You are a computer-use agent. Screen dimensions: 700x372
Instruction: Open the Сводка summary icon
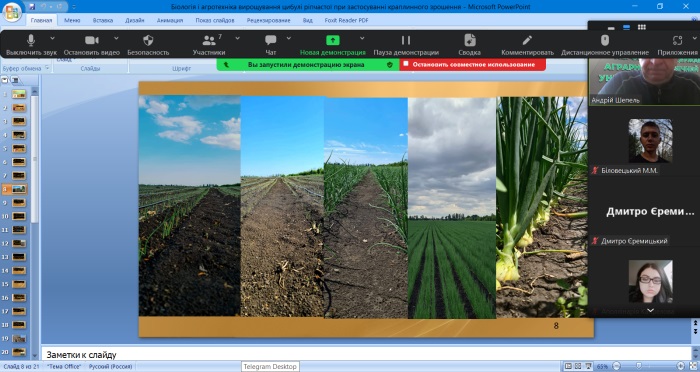[469, 40]
